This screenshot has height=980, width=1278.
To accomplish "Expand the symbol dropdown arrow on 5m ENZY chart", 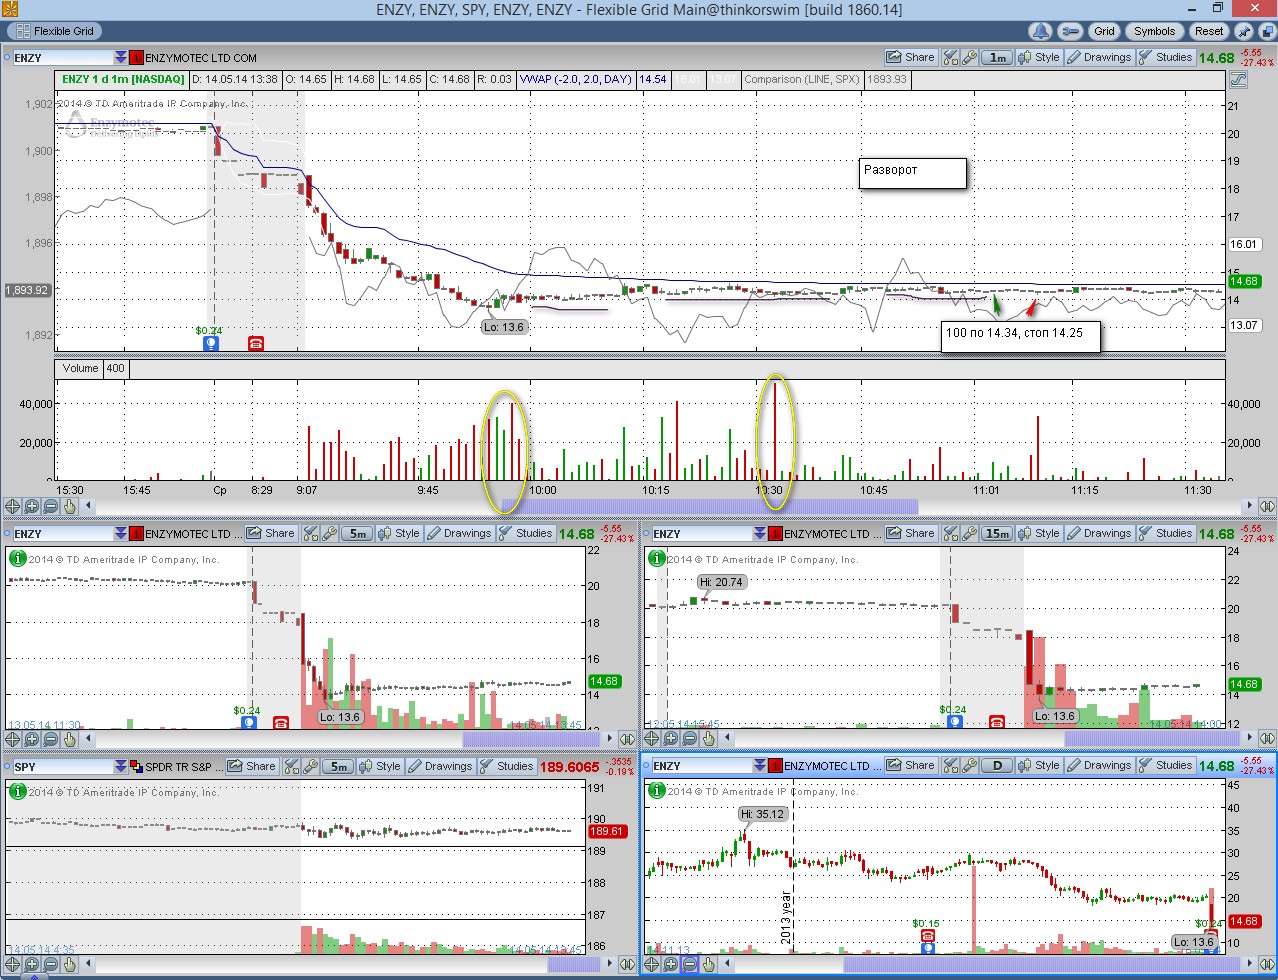I will (x=121, y=534).
